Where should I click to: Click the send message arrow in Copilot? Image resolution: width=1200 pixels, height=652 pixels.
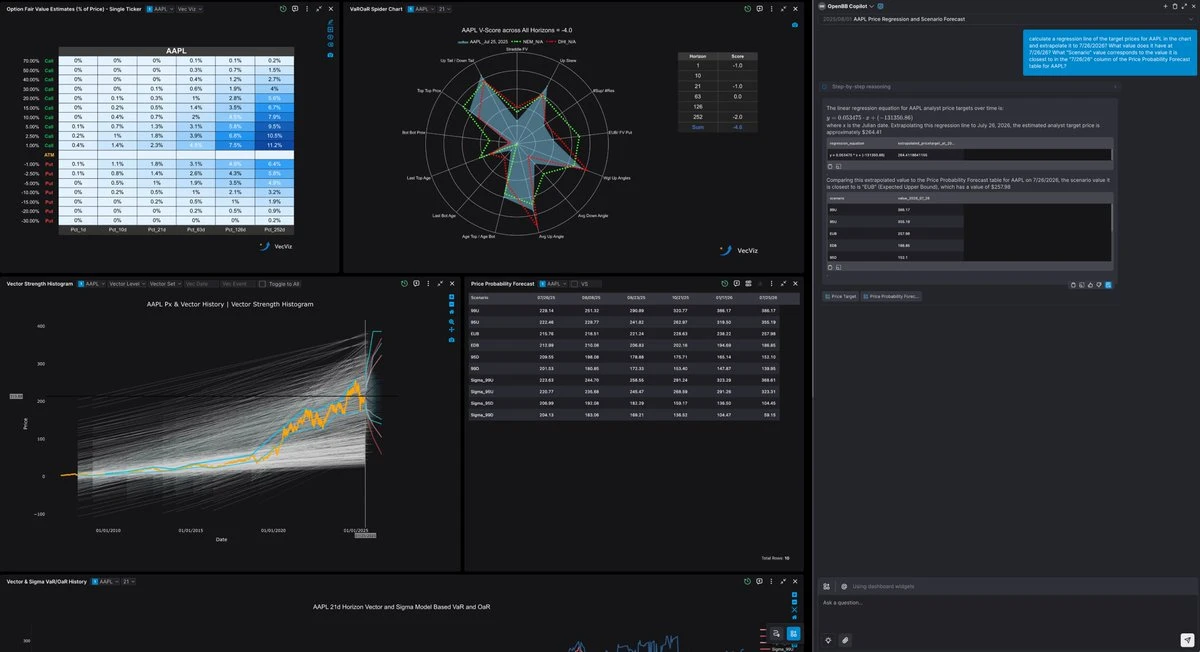pos(1186,640)
